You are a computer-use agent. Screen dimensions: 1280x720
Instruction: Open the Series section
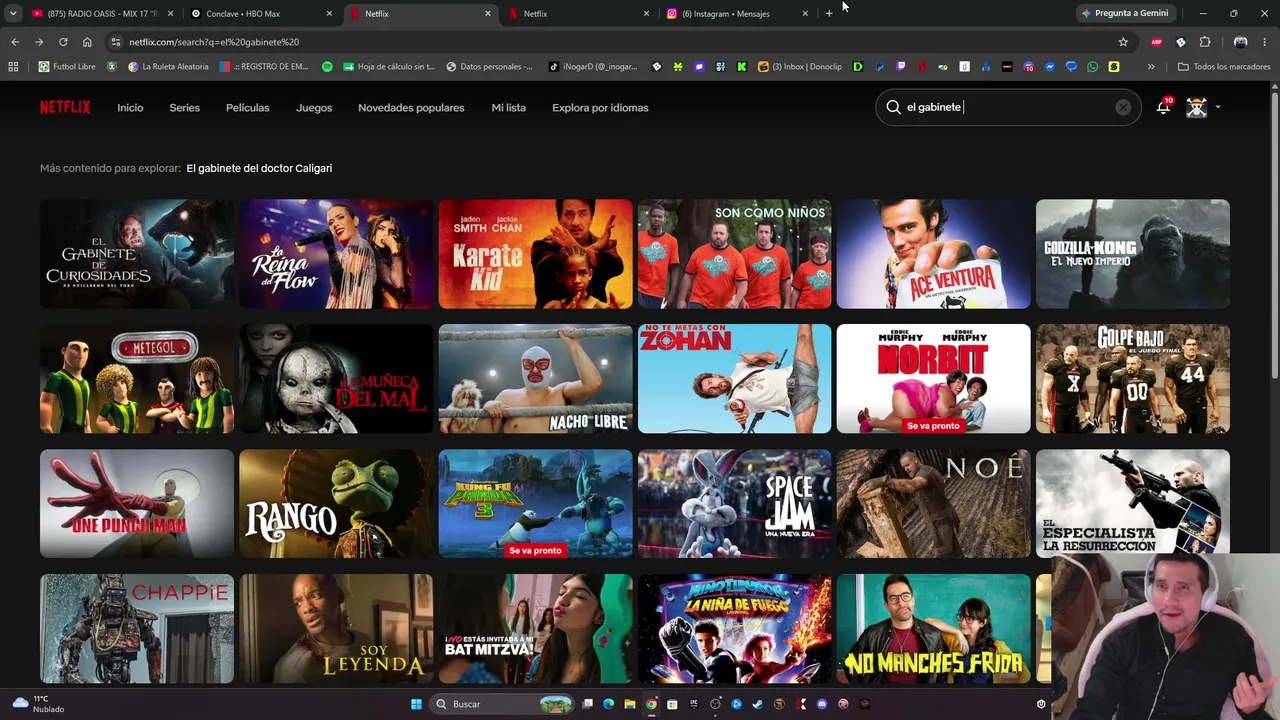click(184, 107)
